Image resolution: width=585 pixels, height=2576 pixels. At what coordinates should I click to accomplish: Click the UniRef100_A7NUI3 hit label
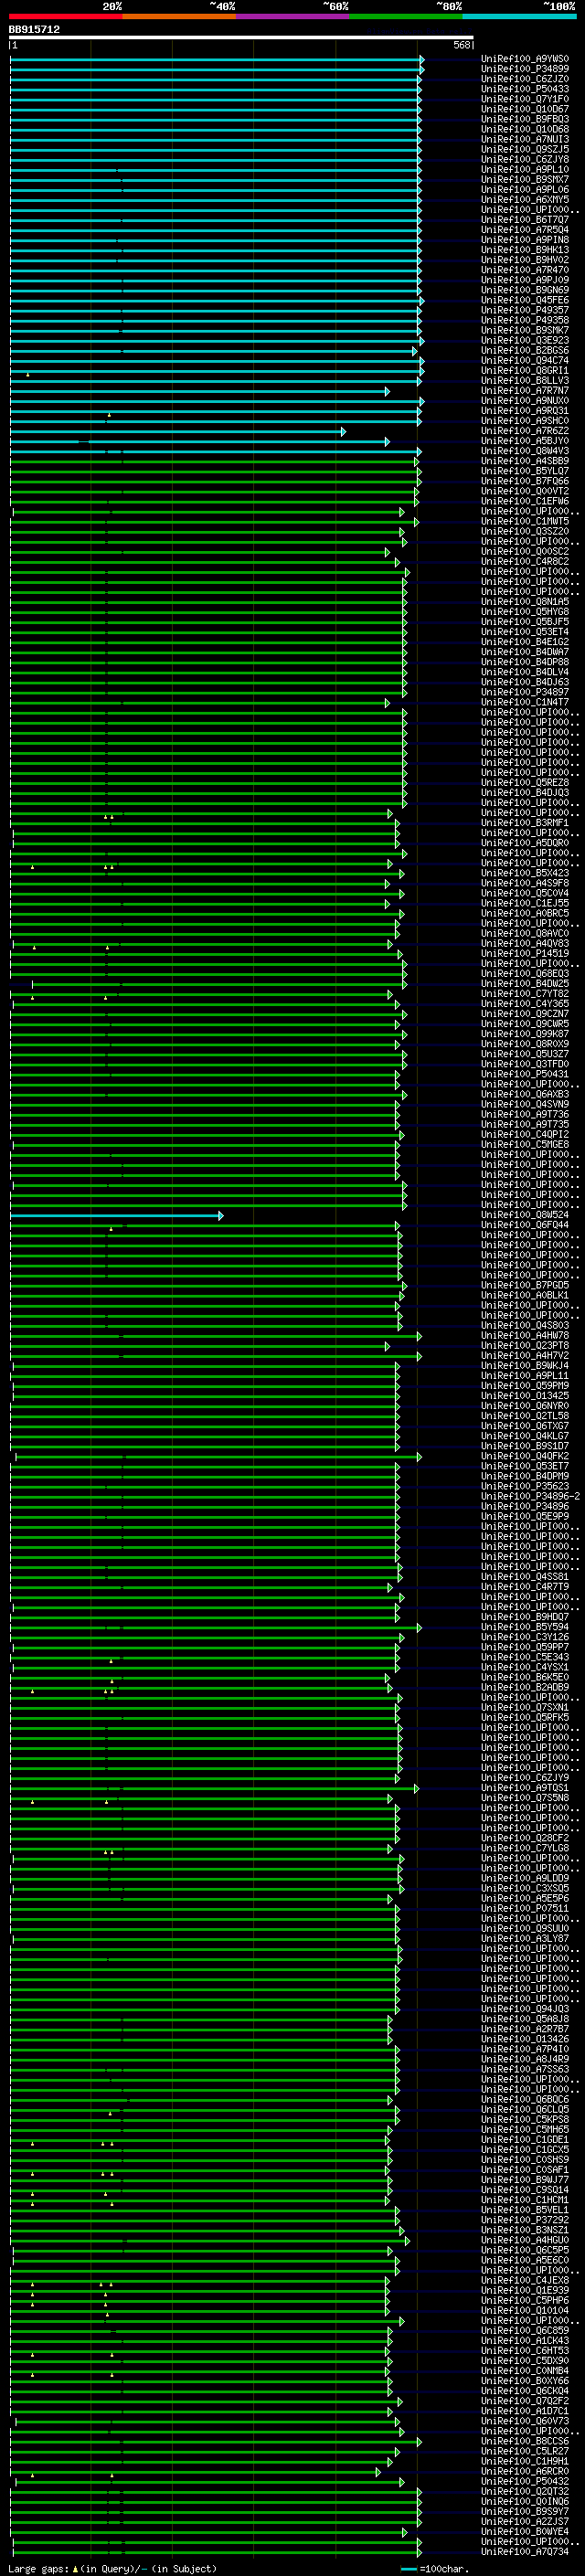point(525,140)
